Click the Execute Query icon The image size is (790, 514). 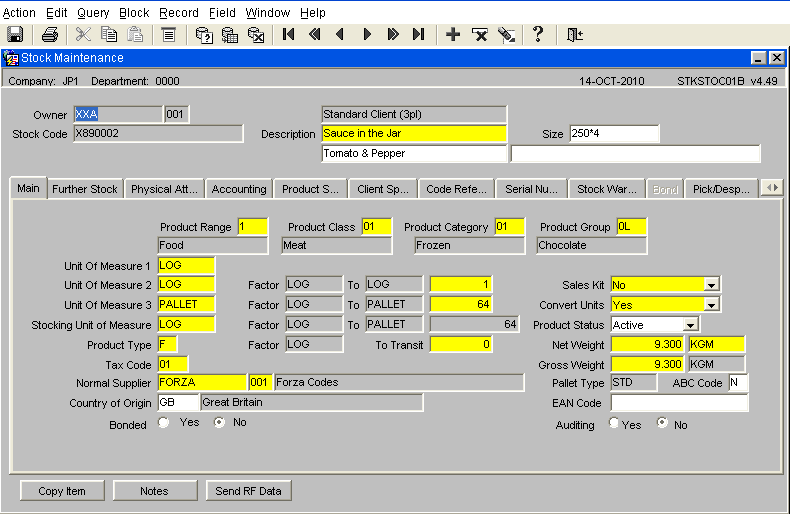pyautogui.click(x=230, y=35)
